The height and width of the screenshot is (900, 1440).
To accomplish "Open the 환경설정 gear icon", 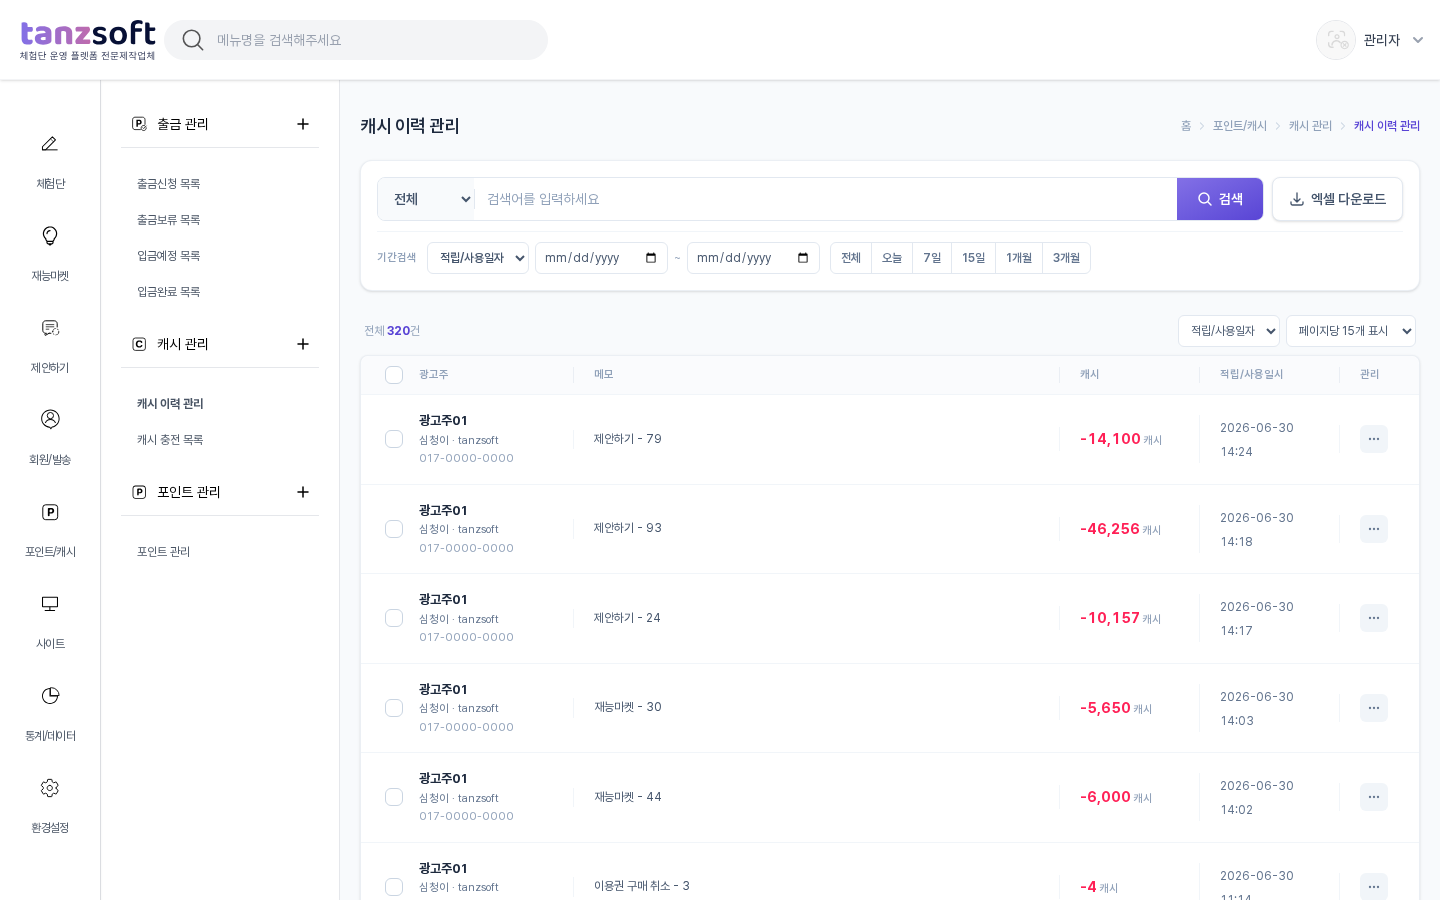I will [x=50, y=788].
